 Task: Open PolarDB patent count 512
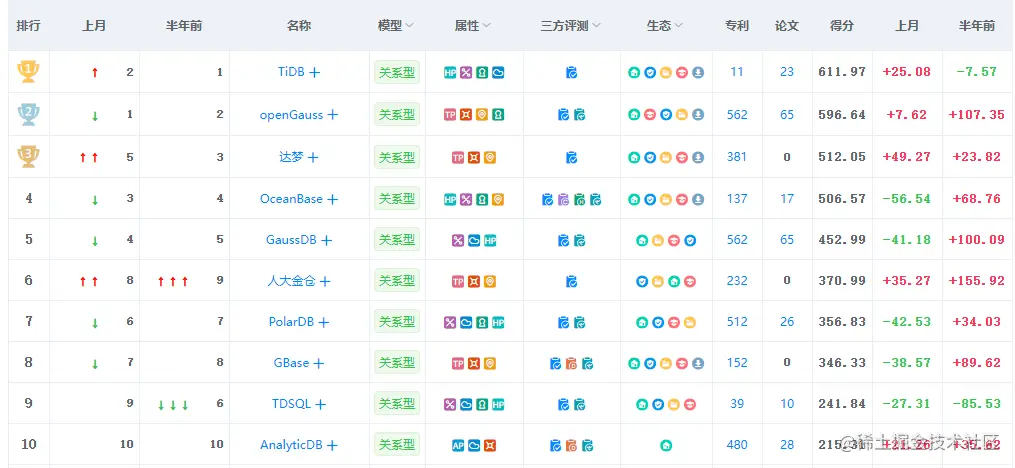[x=737, y=322]
